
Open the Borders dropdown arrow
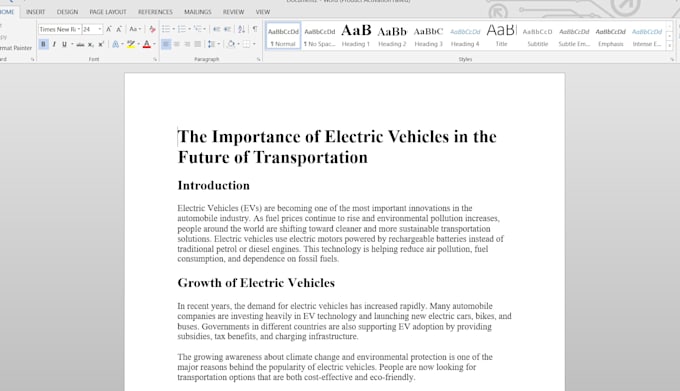(254, 44)
